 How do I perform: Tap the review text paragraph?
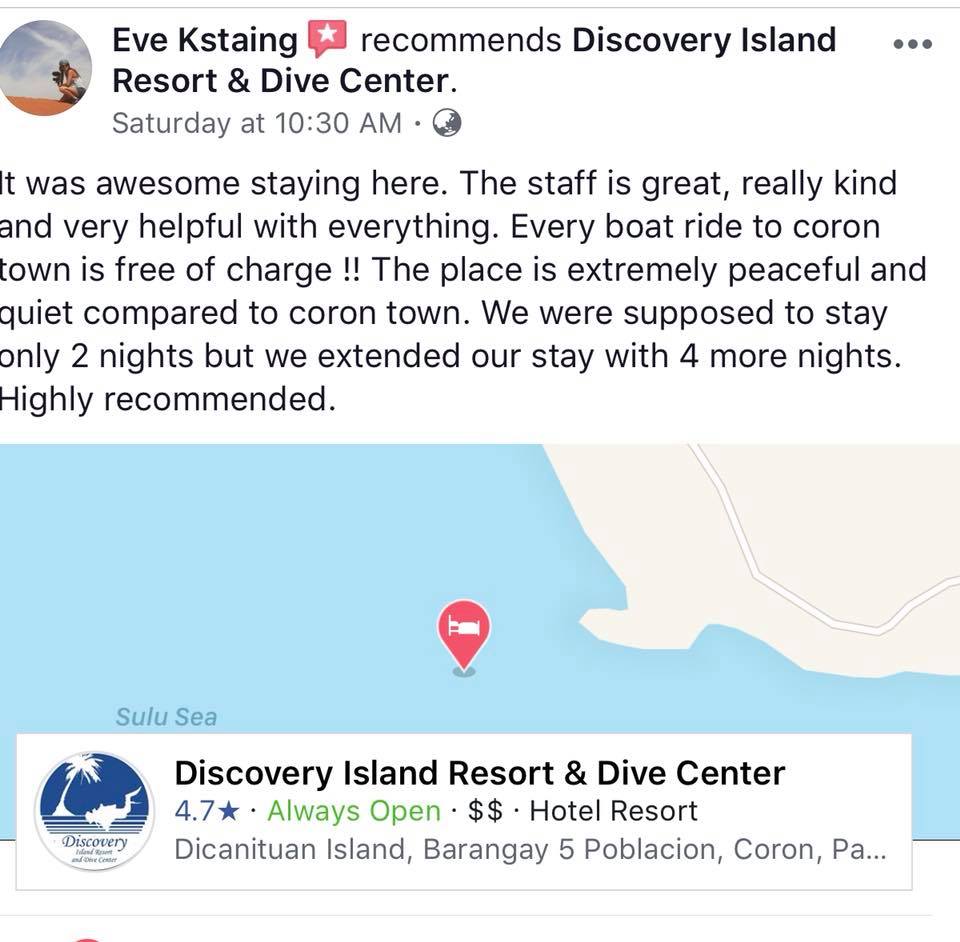click(x=463, y=291)
